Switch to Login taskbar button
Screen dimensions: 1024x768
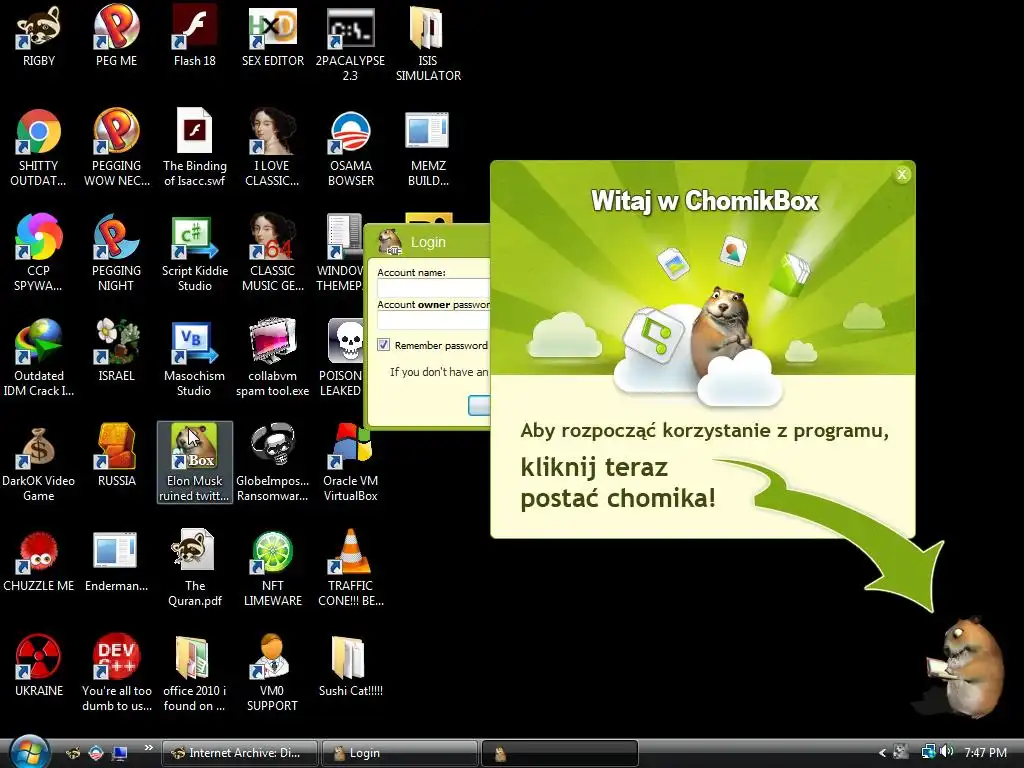point(399,753)
